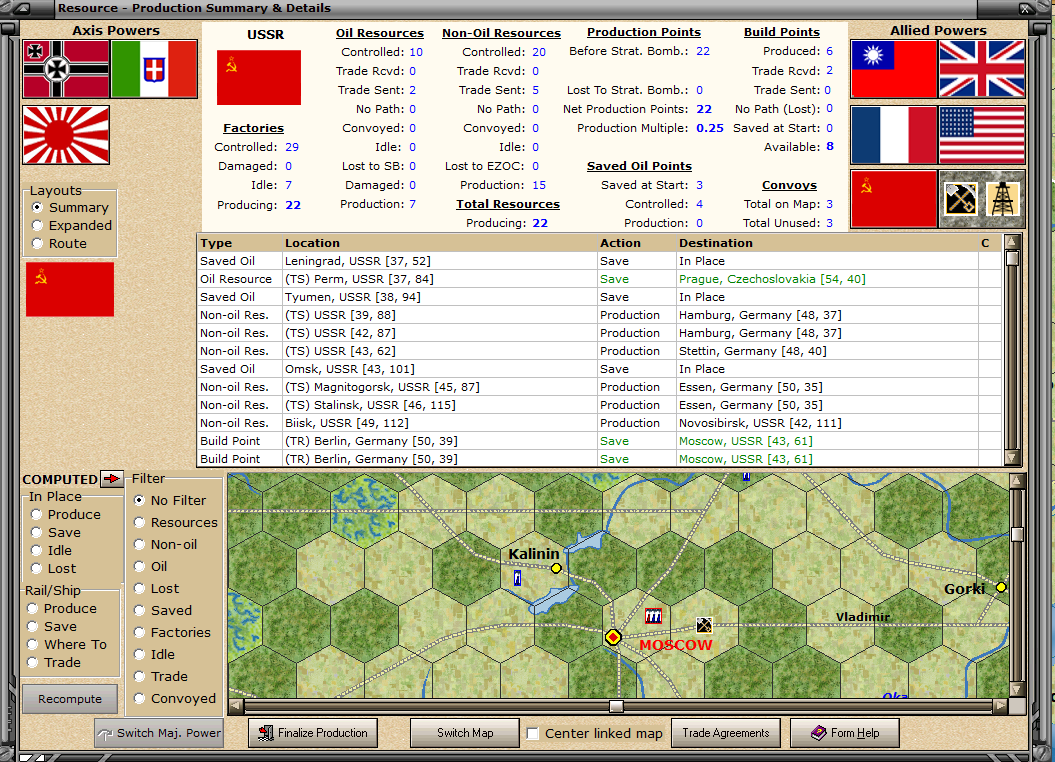Viewport: 1055px width, 762px height.
Task: Toggle Center linked map checkbox
Action: point(533,734)
